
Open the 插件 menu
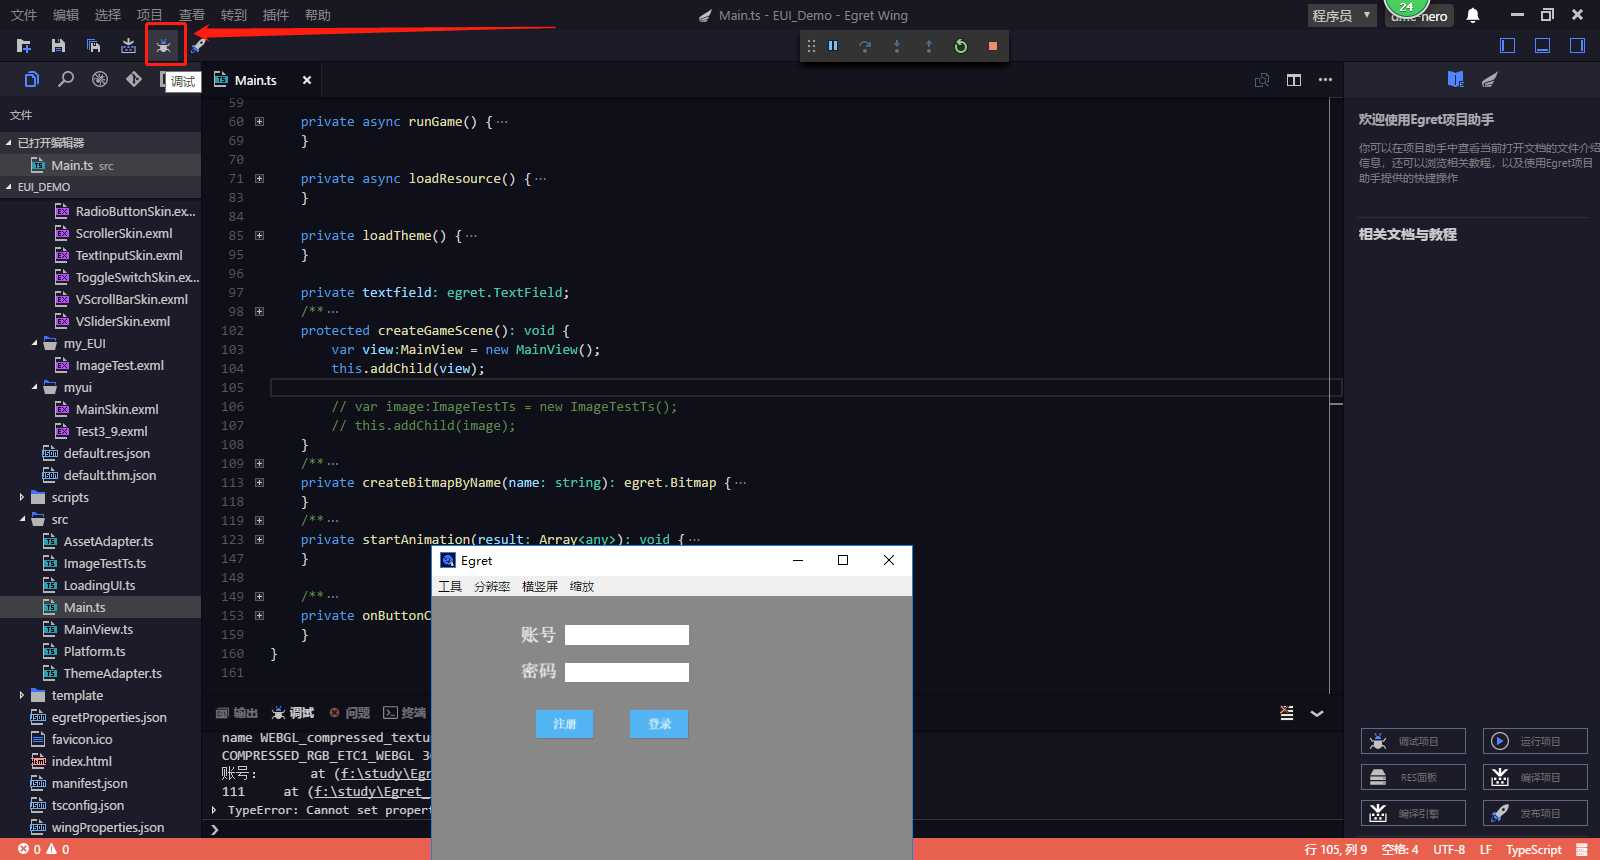tap(275, 15)
